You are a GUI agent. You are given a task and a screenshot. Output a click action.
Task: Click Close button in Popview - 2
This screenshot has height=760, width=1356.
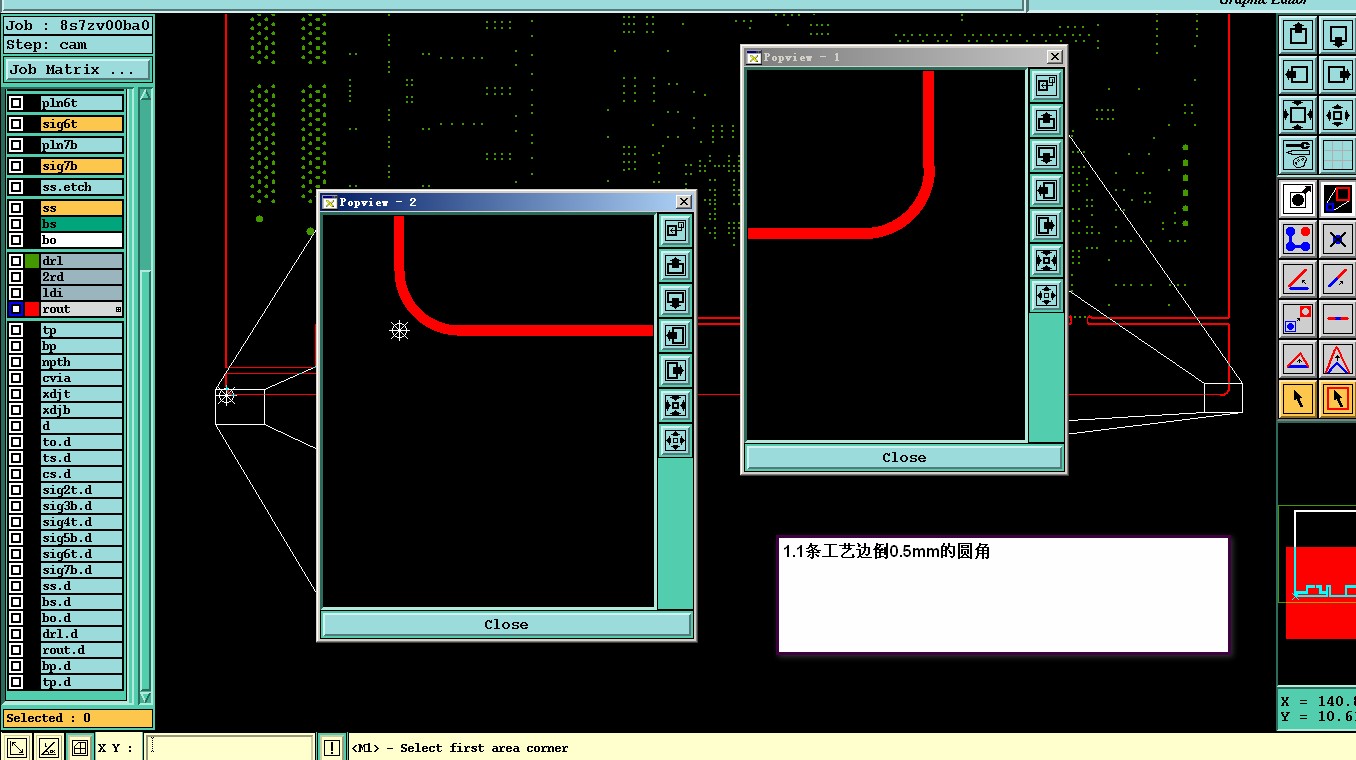[506, 624]
